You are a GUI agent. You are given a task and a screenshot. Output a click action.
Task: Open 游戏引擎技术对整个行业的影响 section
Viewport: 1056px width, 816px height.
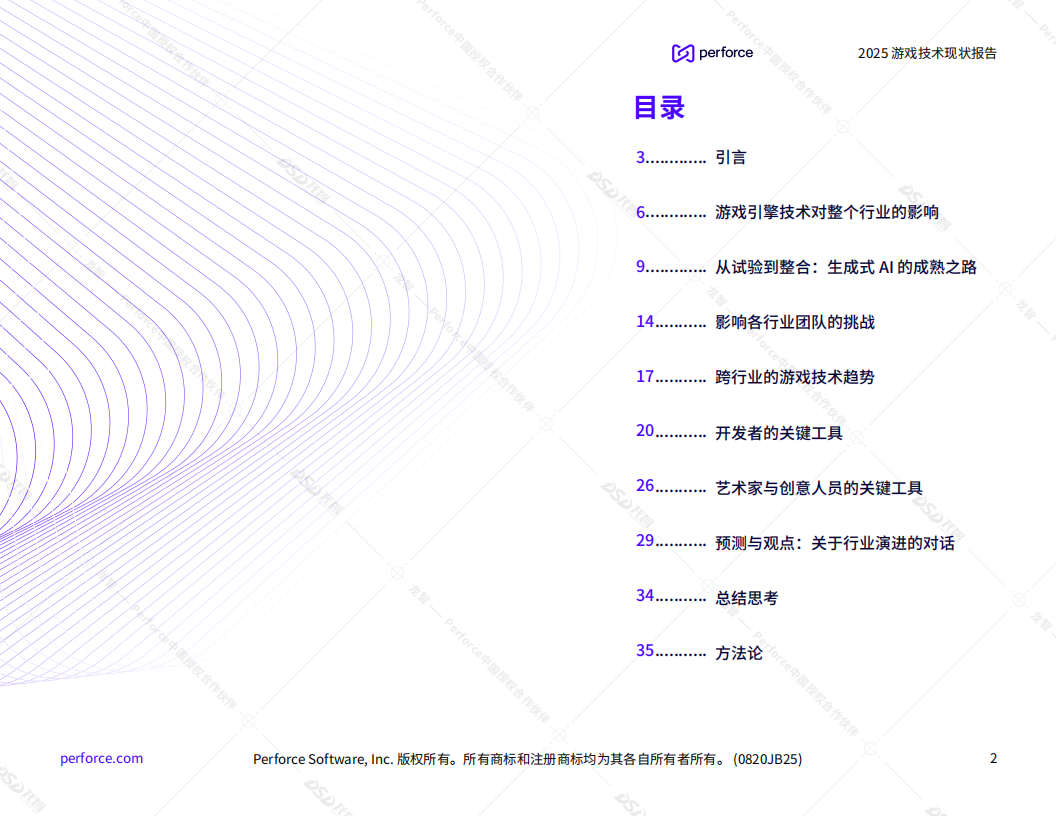click(830, 212)
